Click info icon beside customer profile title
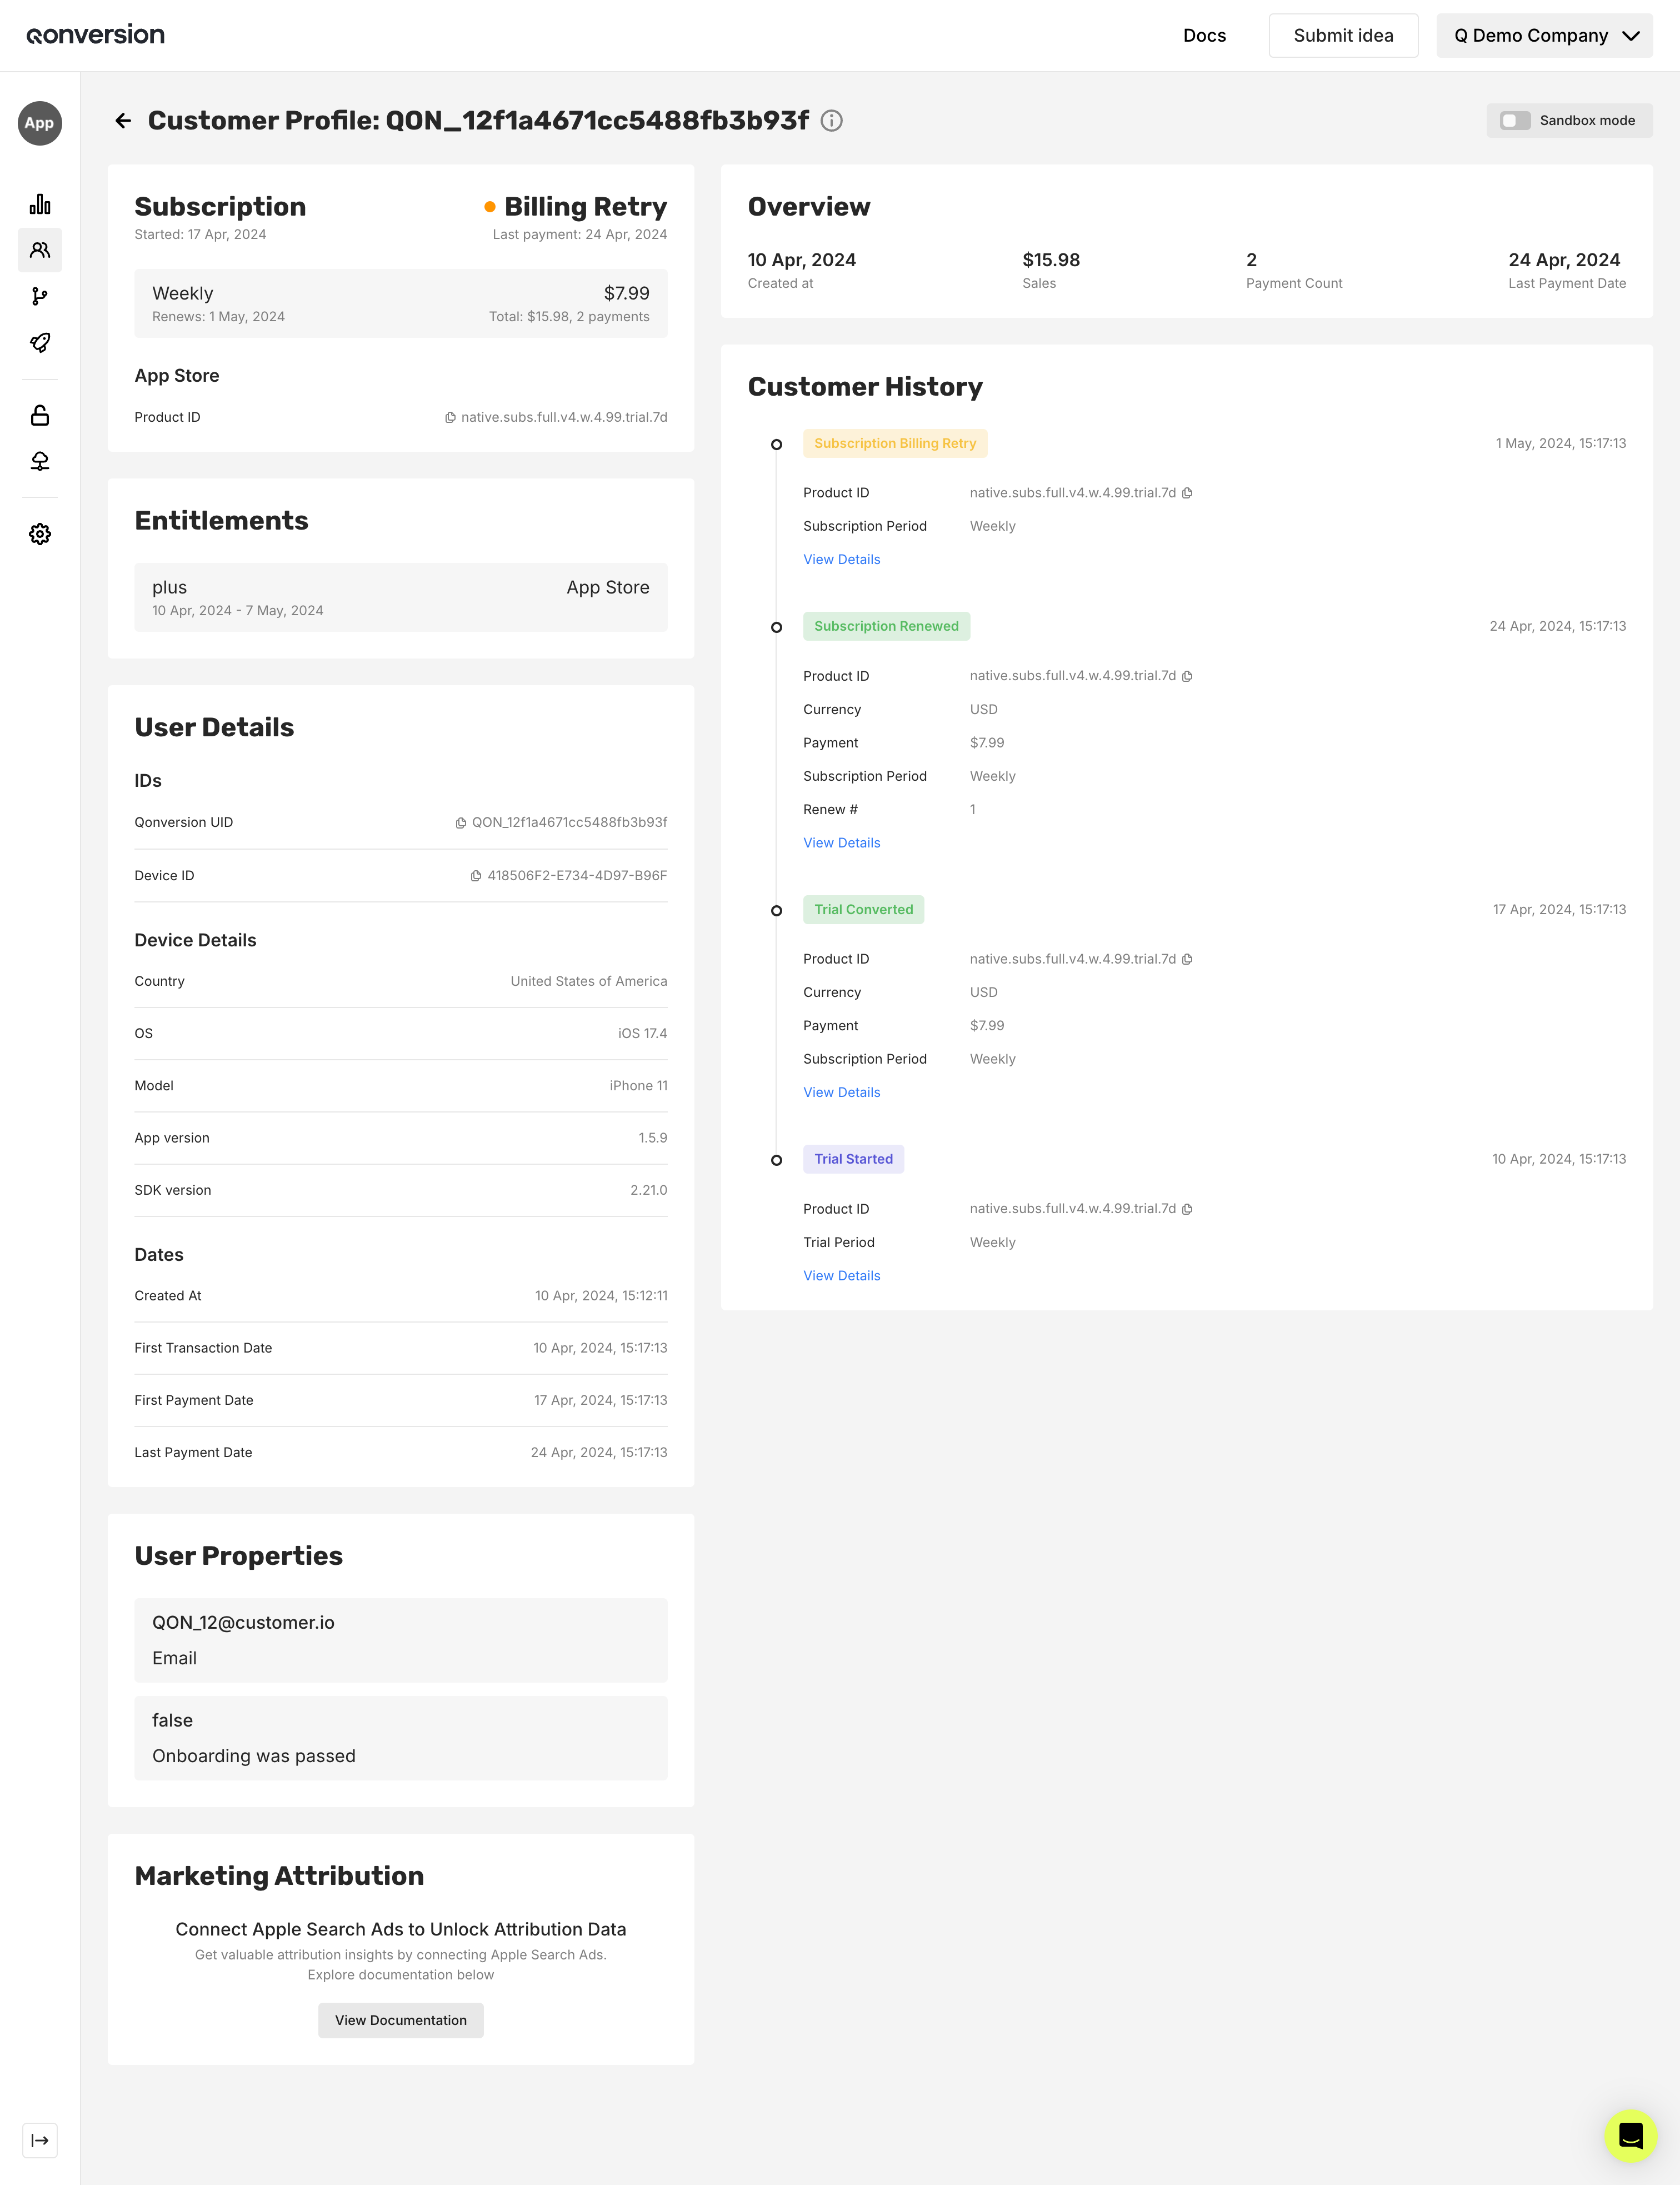The height and width of the screenshot is (2185, 1680). click(x=831, y=121)
